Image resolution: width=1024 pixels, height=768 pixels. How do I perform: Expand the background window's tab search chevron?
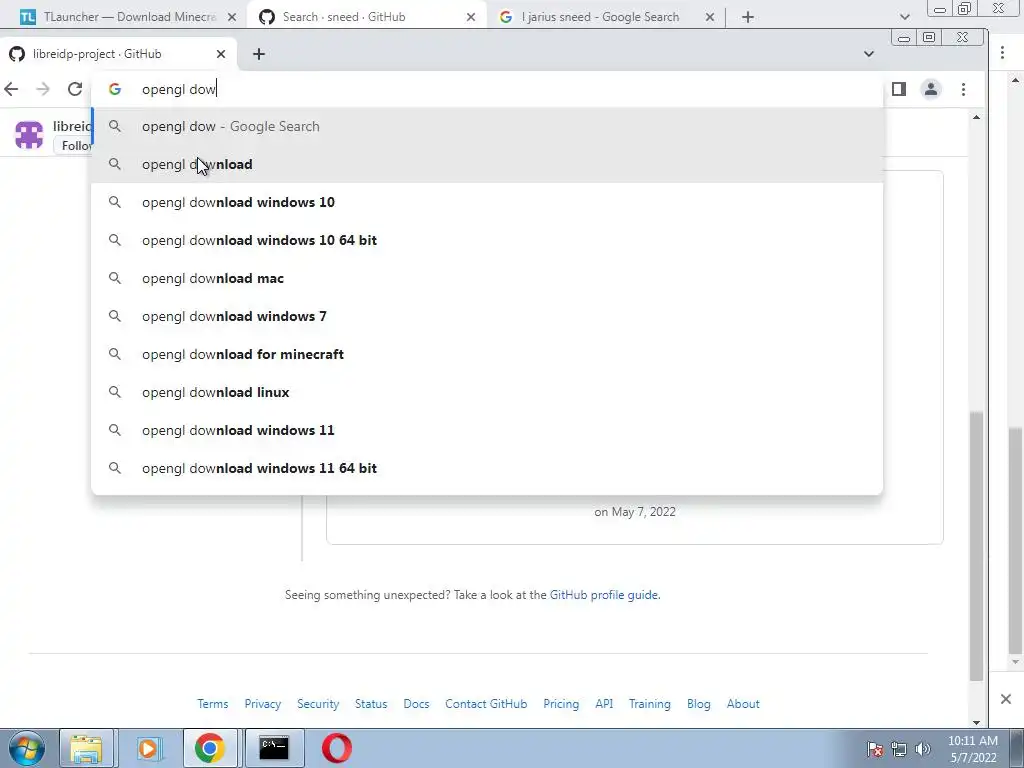tap(904, 17)
